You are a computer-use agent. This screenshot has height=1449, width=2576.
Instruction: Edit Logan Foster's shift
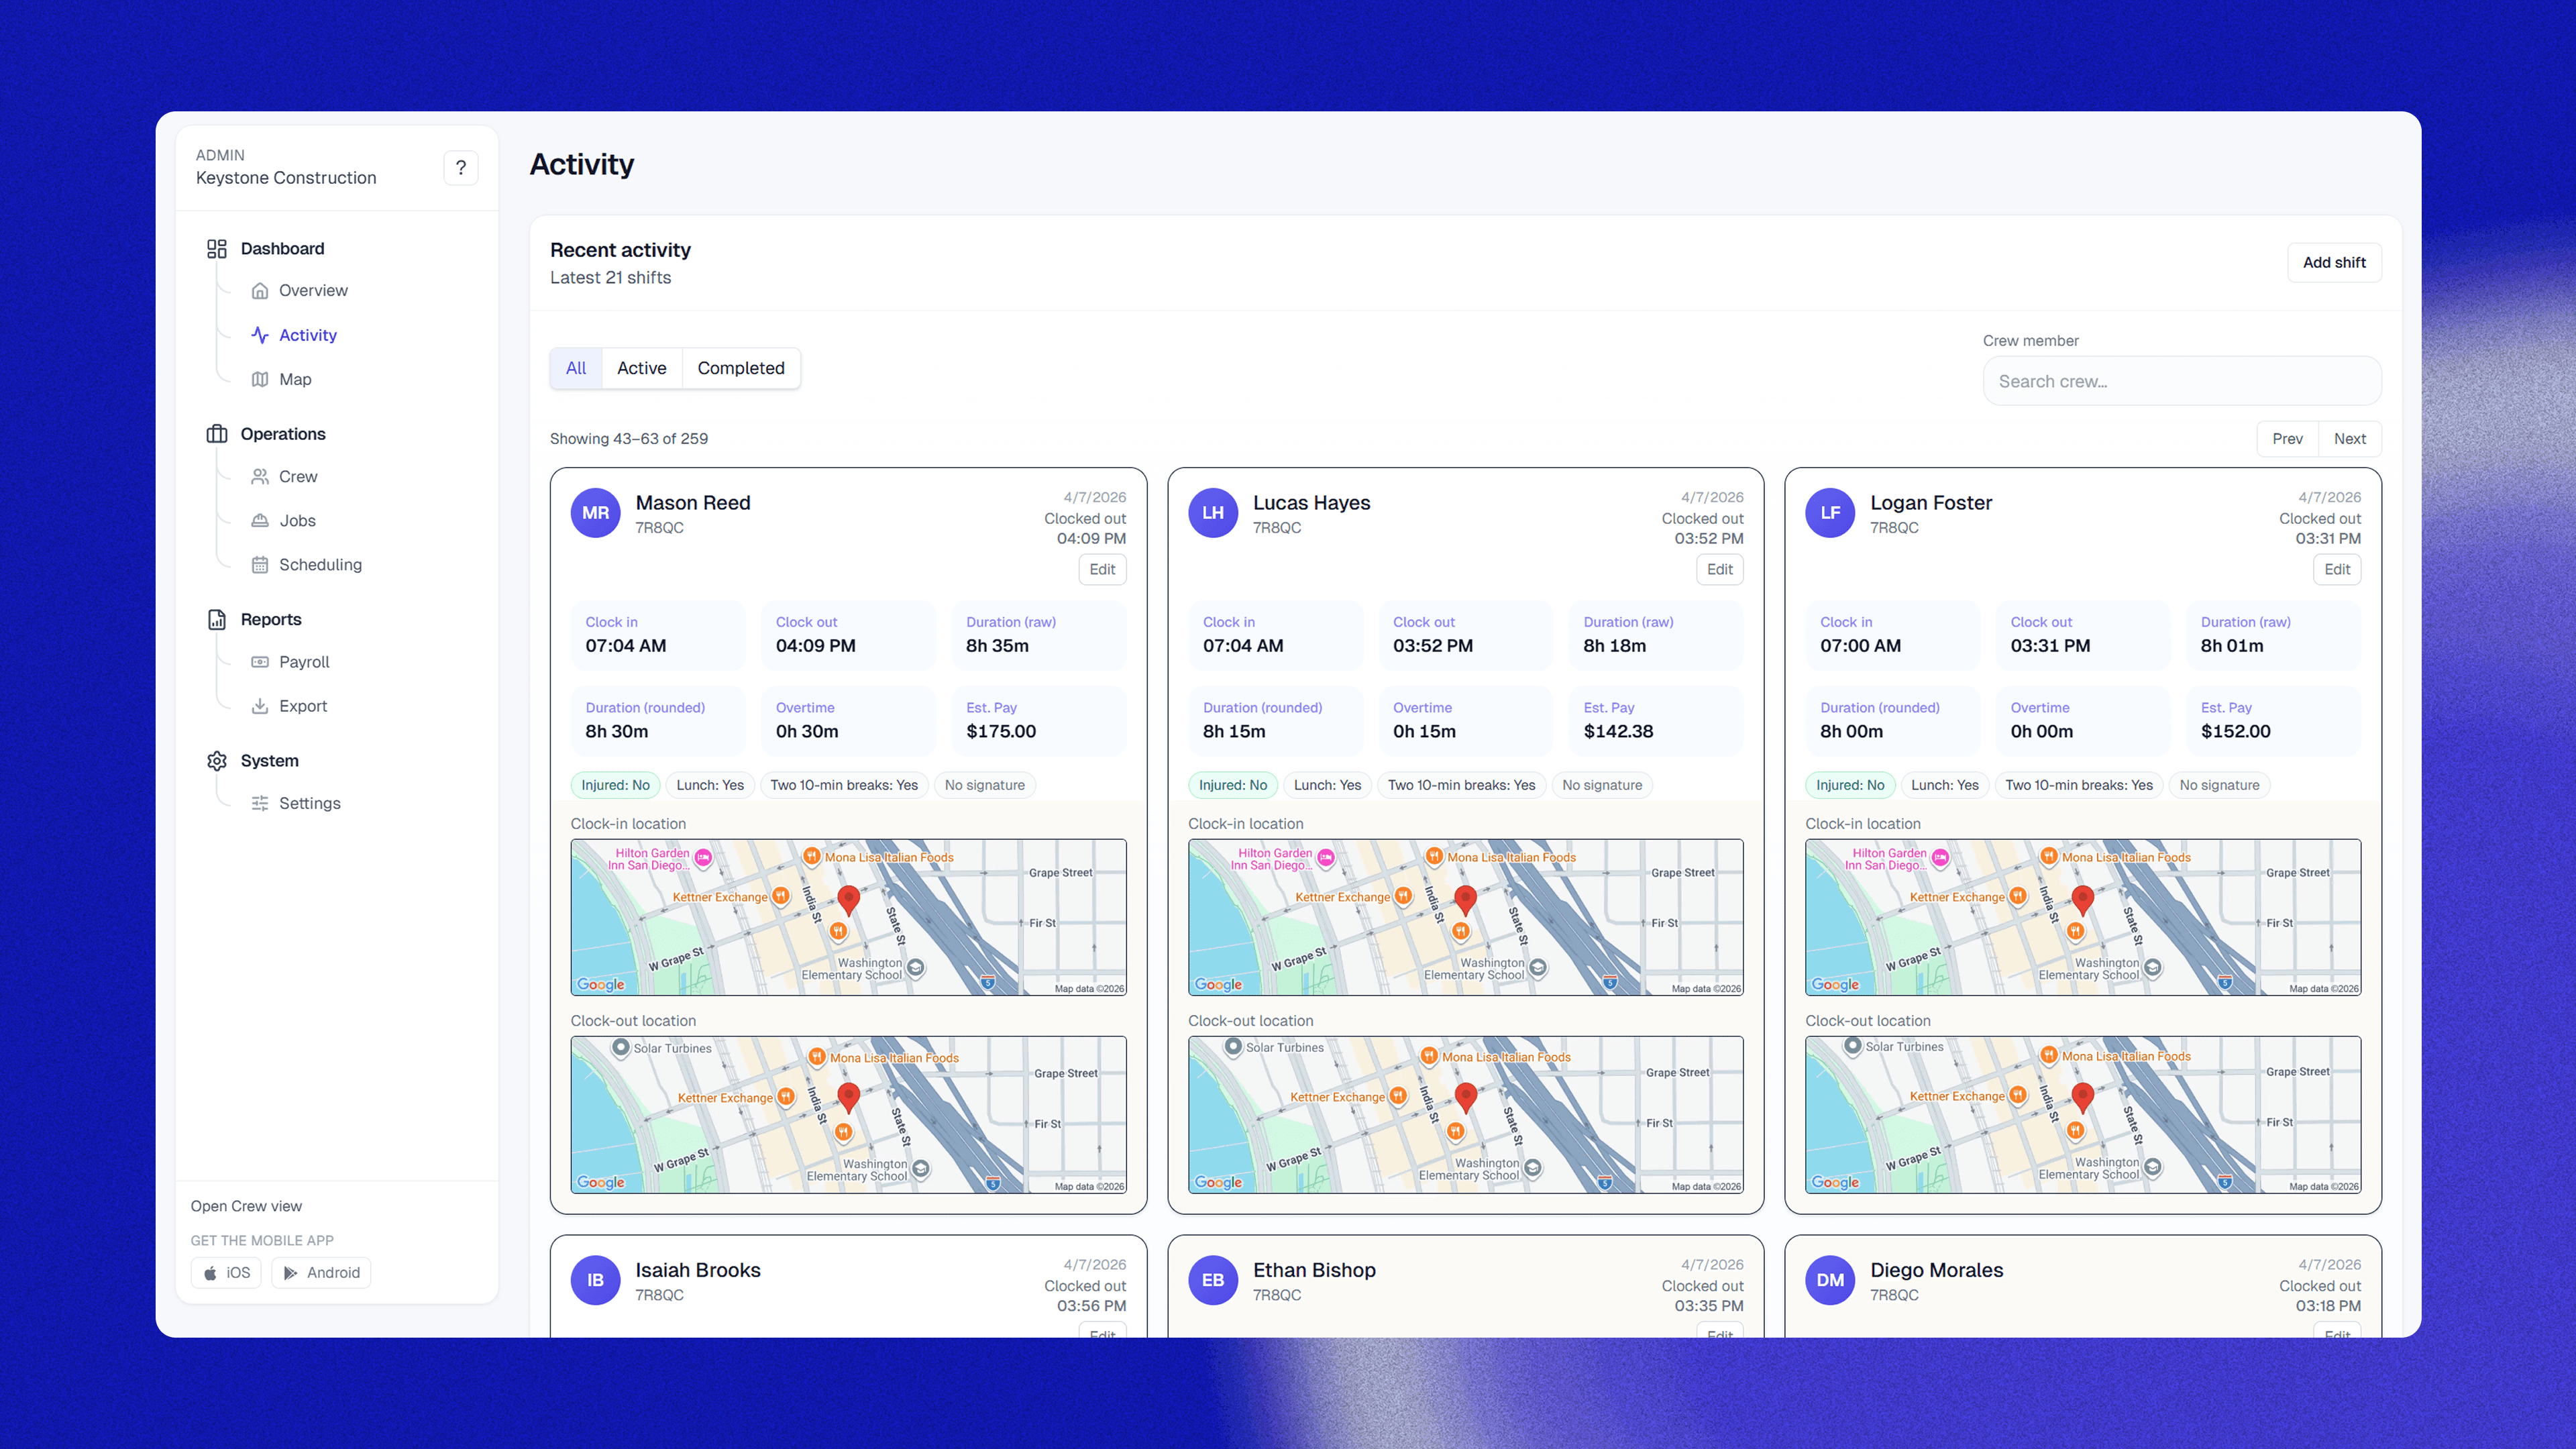(x=2337, y=570)
